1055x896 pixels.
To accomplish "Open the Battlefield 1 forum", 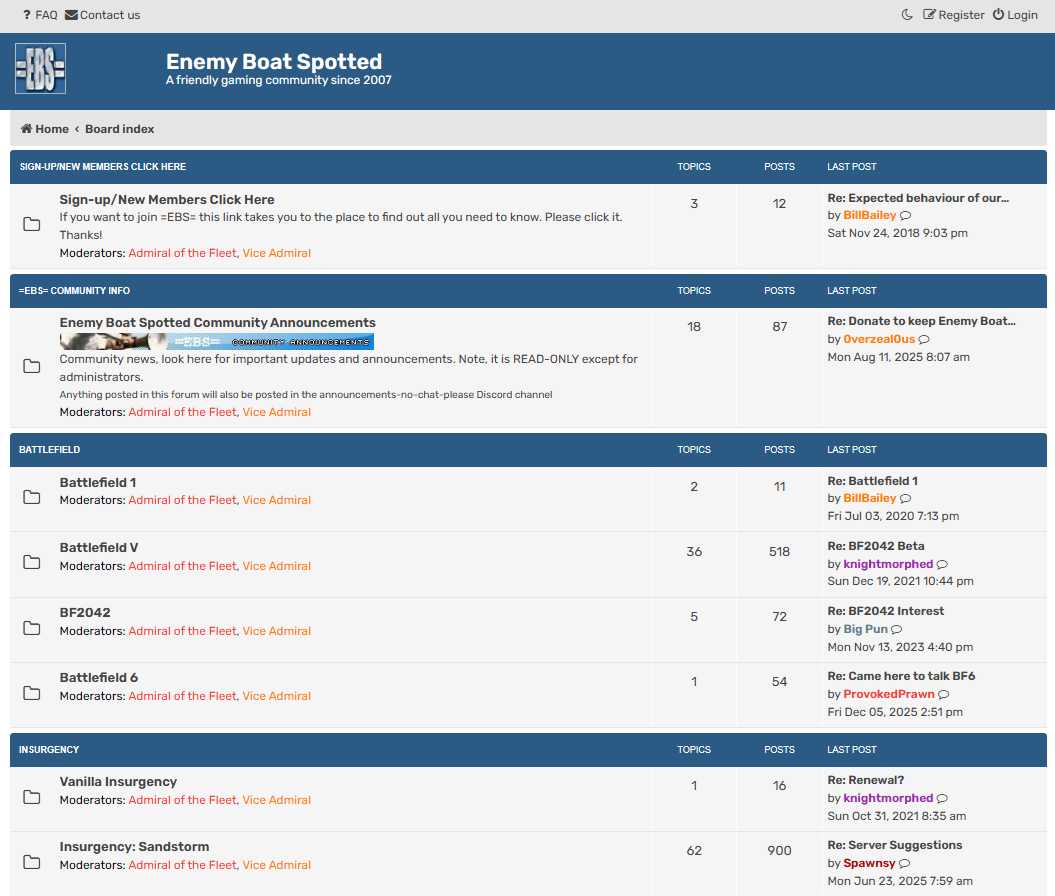I will [x=98, y=482].
